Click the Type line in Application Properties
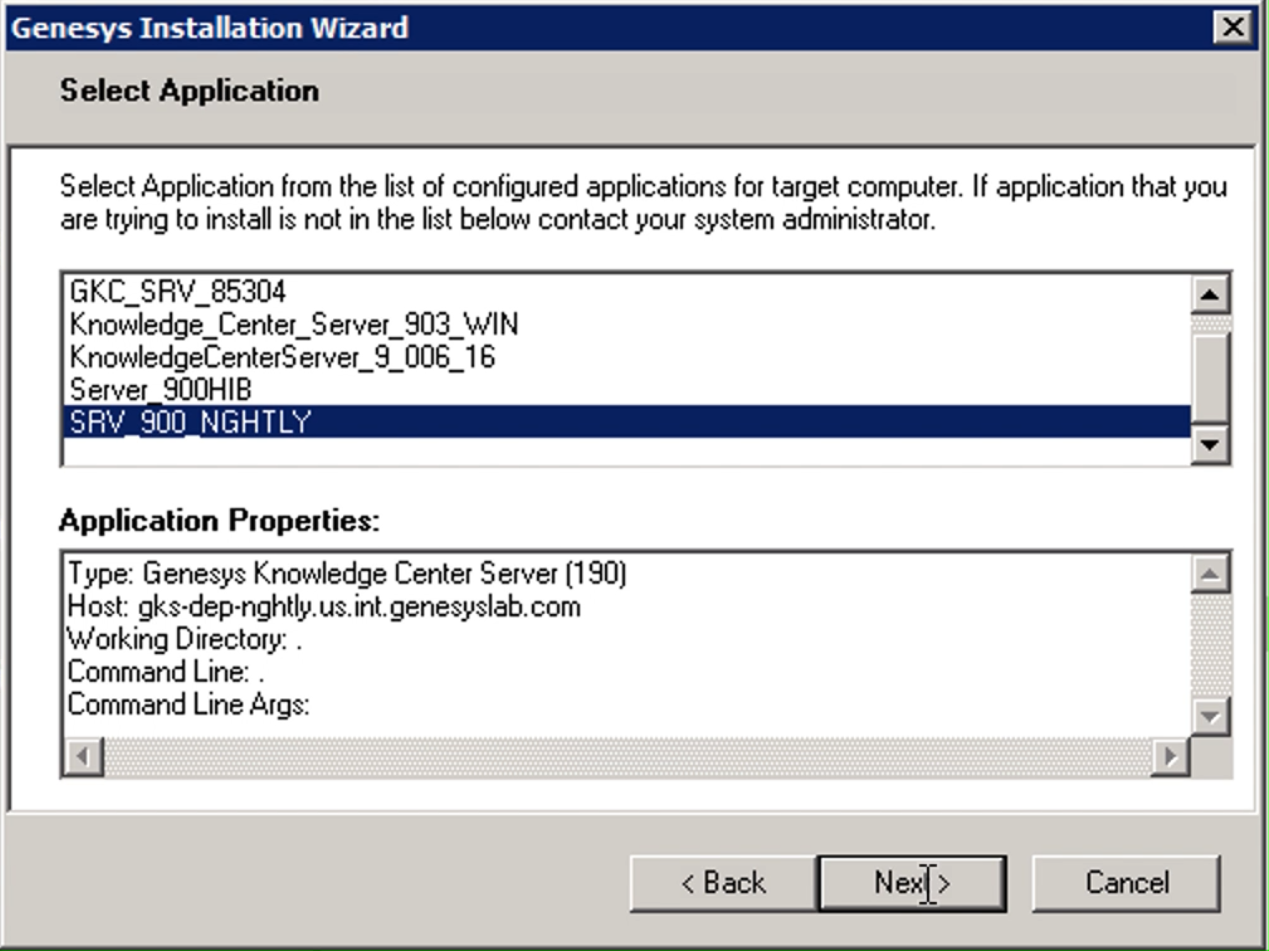The width and height of the screenshot is (1269, 951). 346,574
